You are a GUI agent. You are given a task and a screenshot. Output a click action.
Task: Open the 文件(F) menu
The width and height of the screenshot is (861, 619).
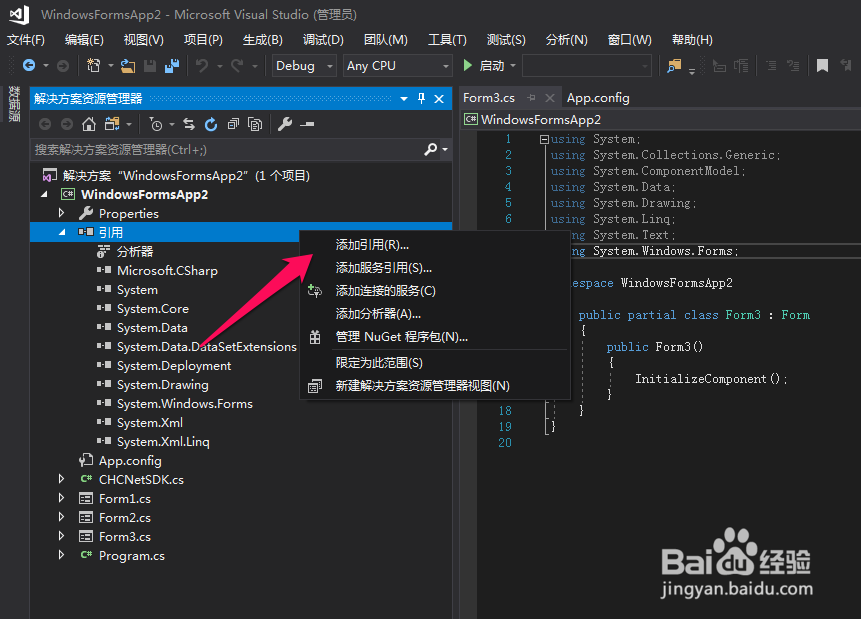point(26,40)
